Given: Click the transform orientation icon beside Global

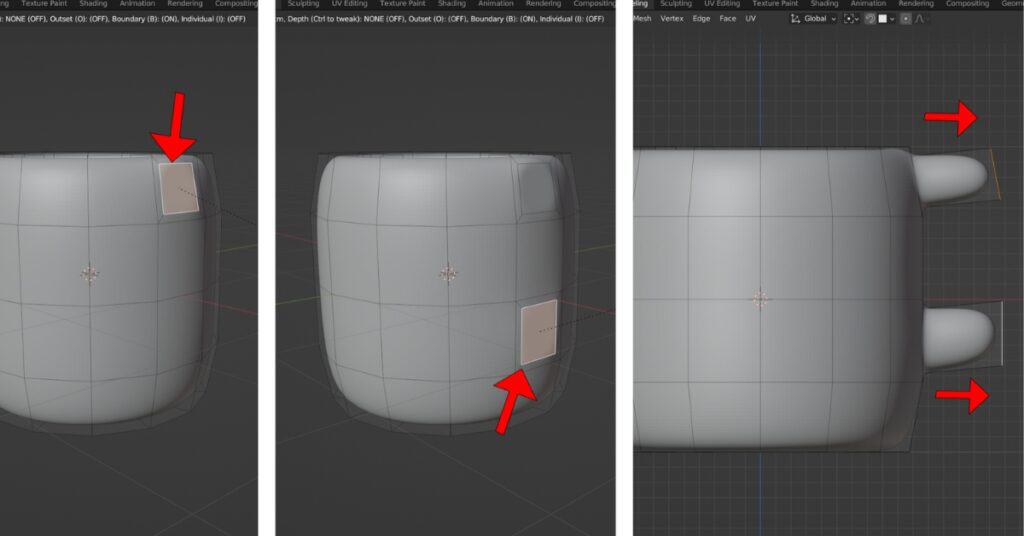Looking at the screenshot, I should click(796, 19).
